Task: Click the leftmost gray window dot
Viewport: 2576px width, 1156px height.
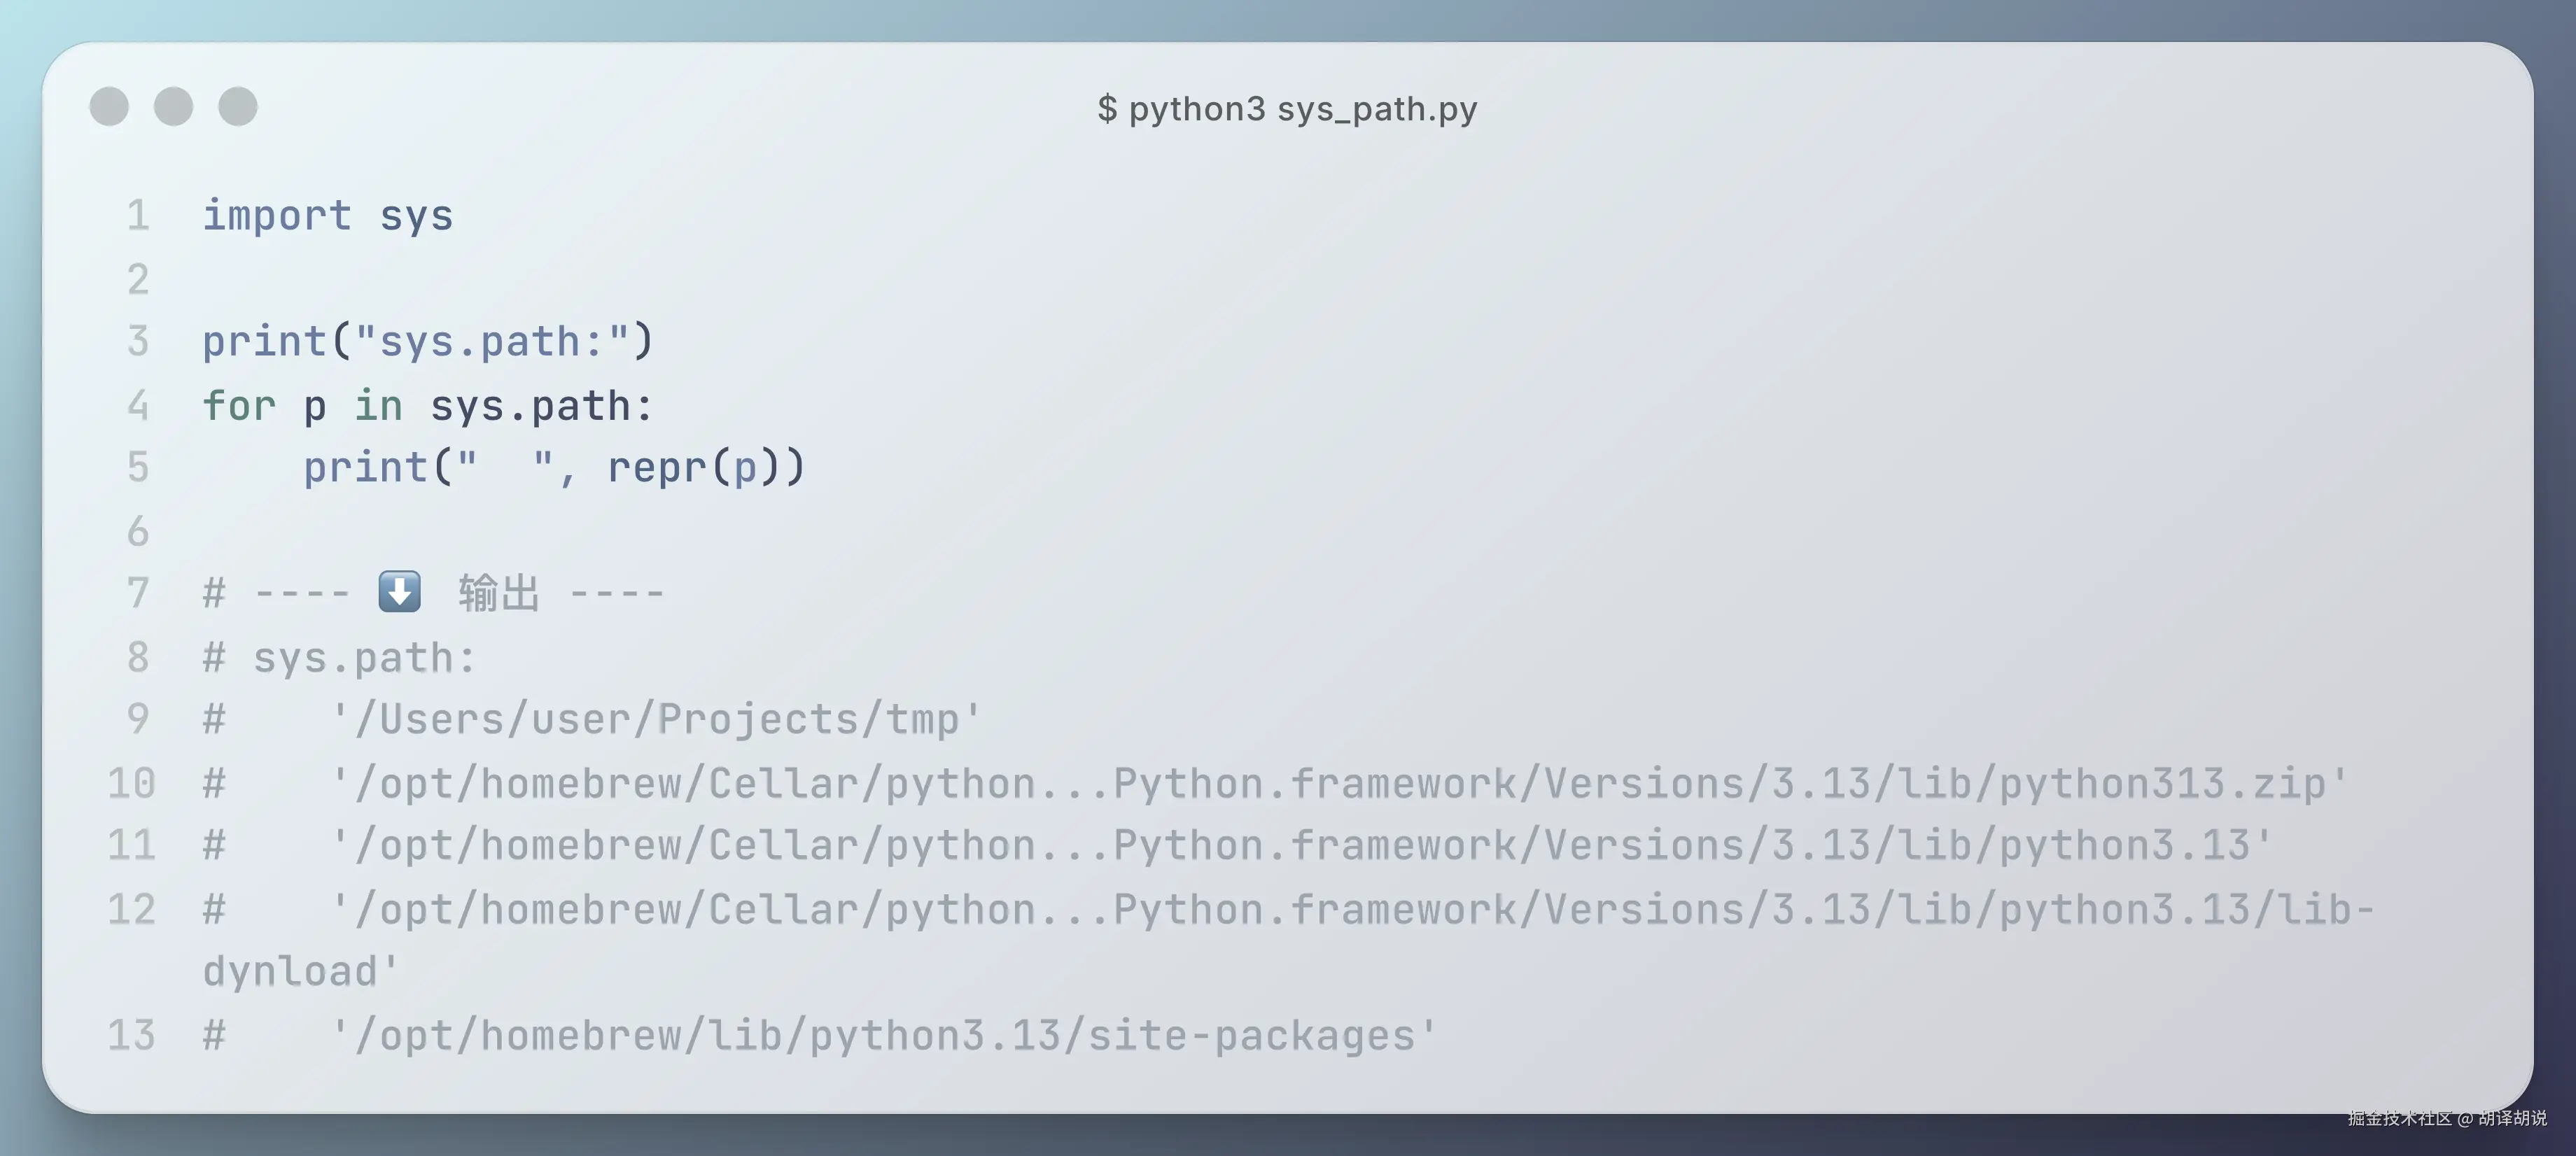Action: (x=109, y=107)
